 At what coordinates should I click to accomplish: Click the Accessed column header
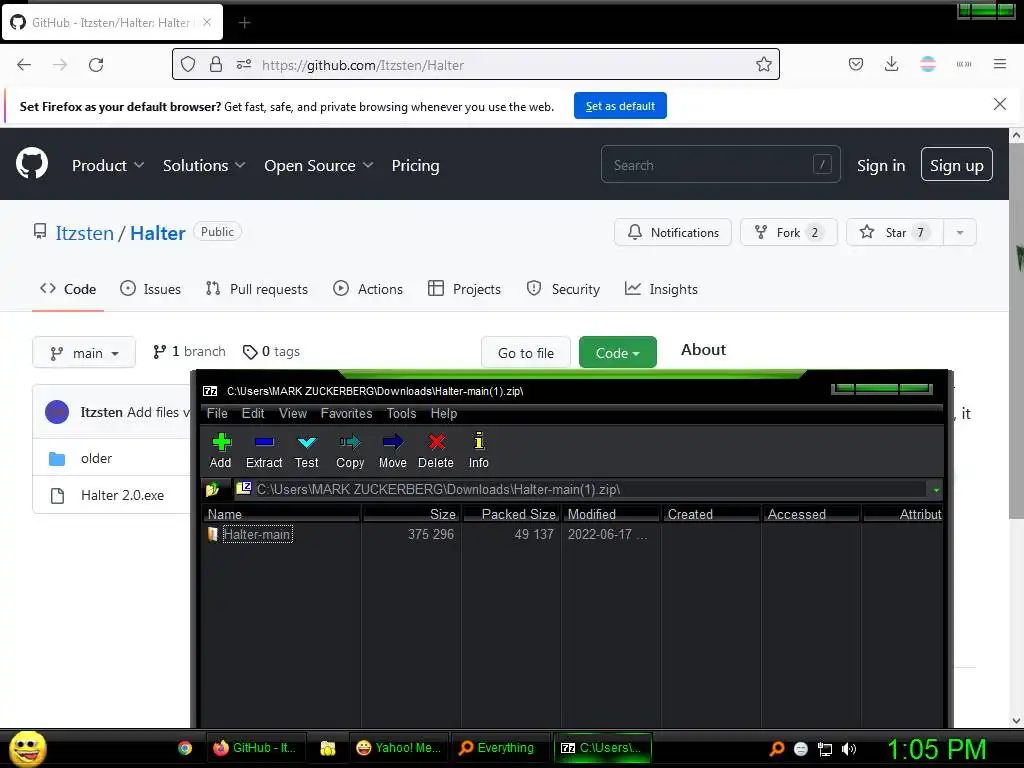point(812,514)
